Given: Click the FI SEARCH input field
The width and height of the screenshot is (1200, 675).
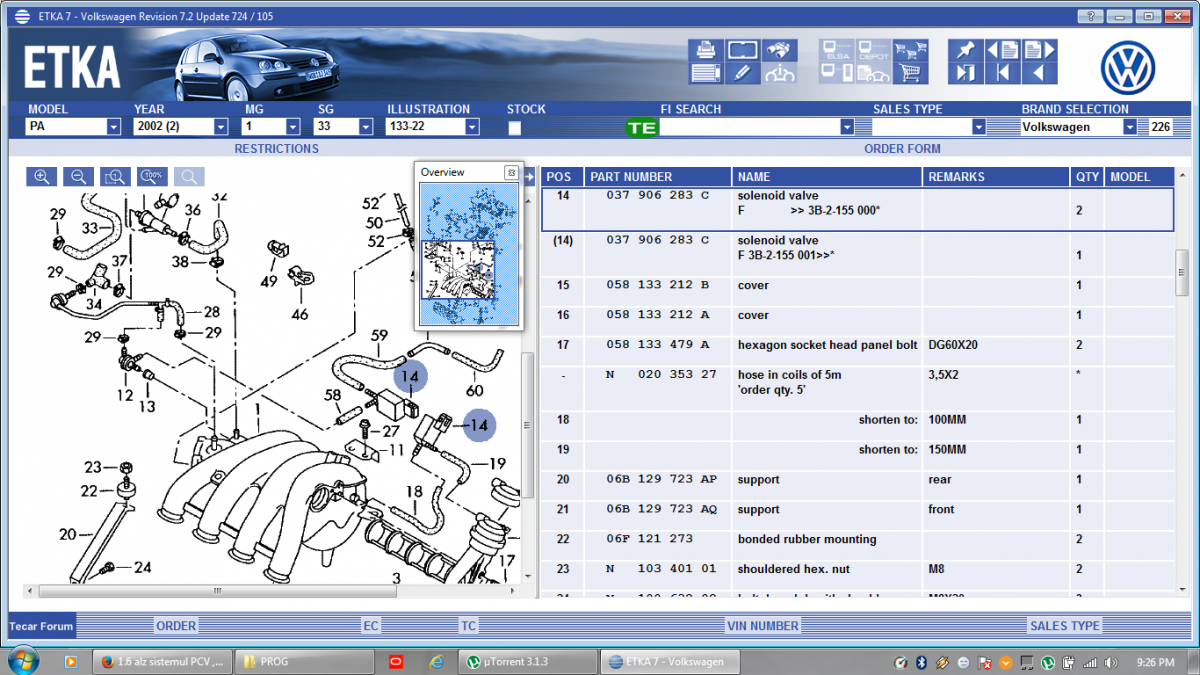Looking at the screenshot, I should pos(749,127).
